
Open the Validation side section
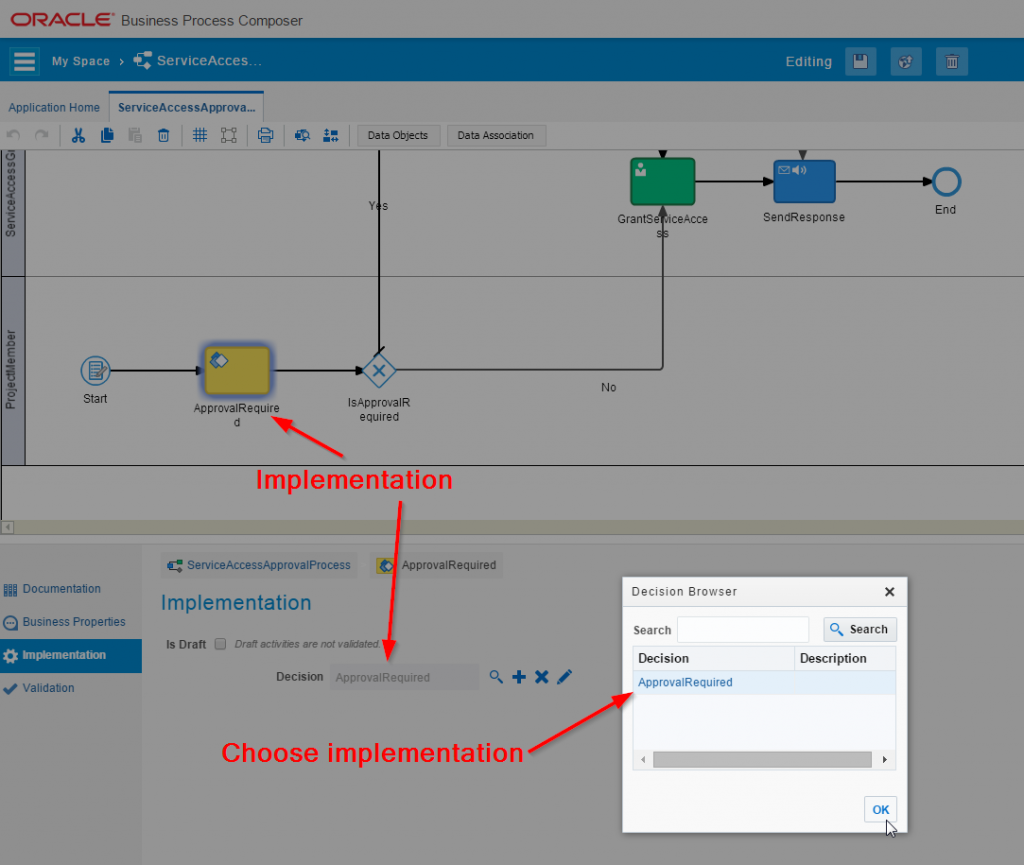click(48, 688)
